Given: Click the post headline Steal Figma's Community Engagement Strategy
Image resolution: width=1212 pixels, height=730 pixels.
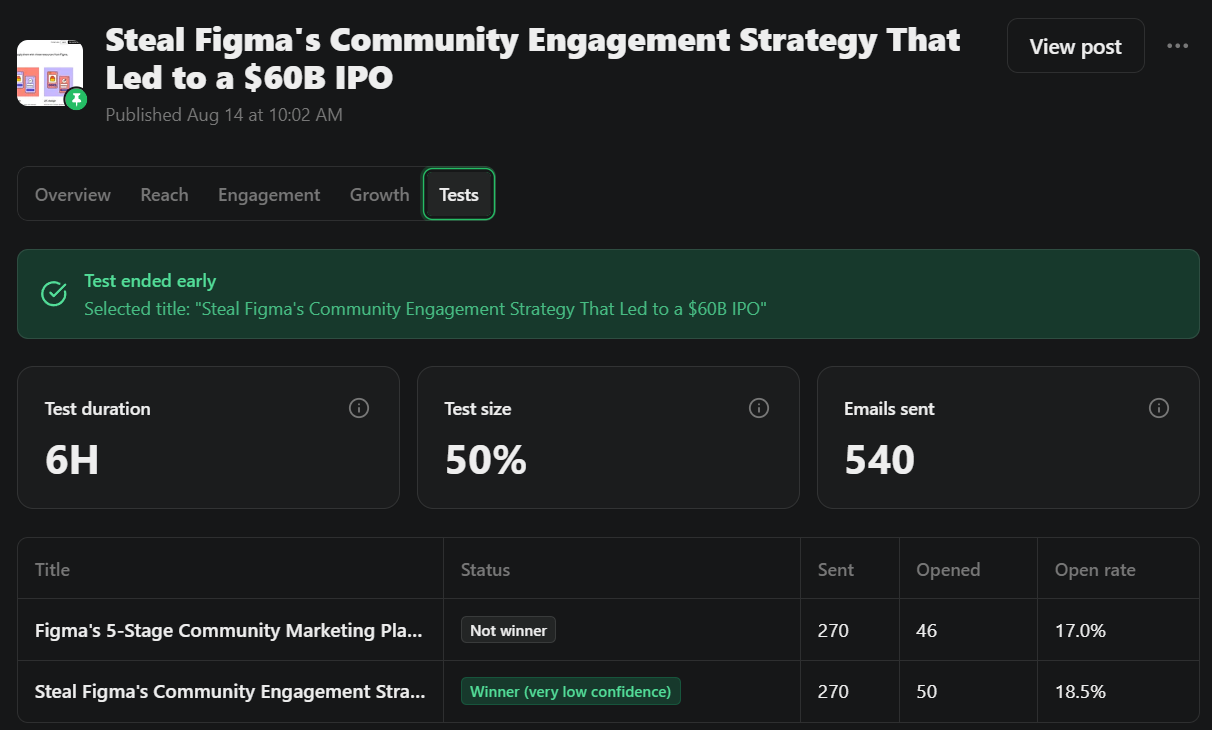Looking at the screenshot, I should (x=533, y=58).
